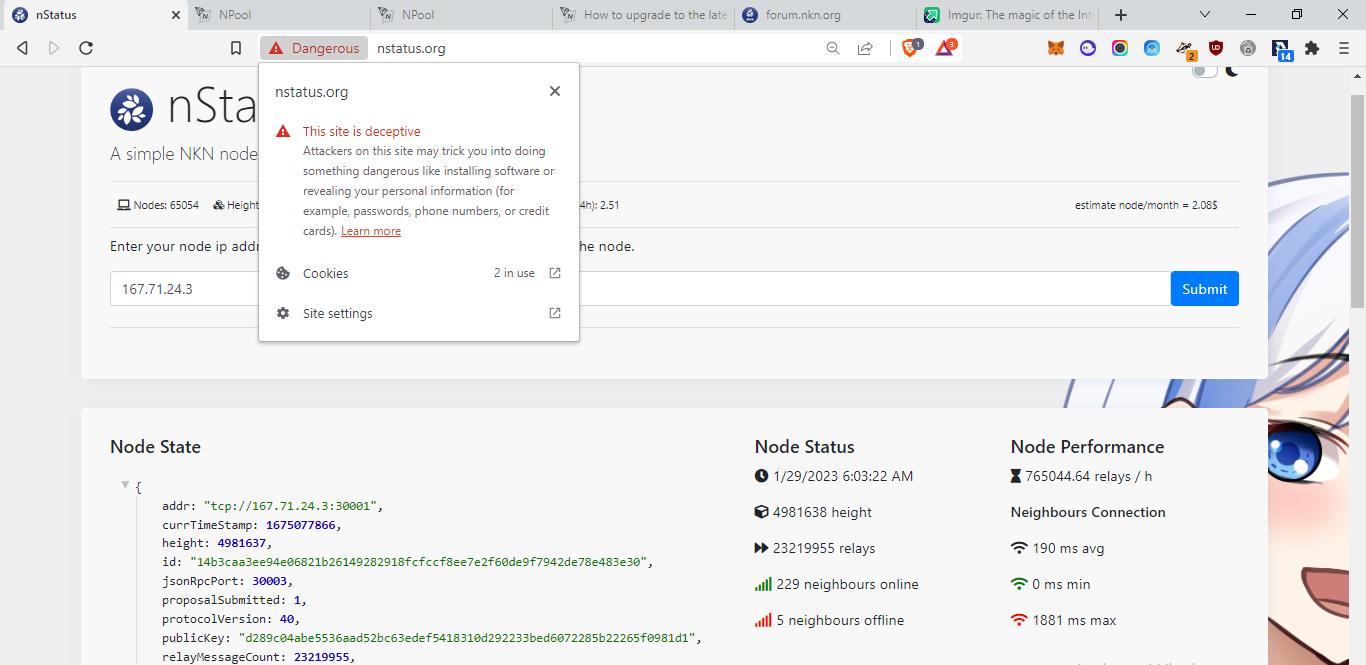Share this page via the share icon
The image size is (1366, 665).
pos(865,48)
